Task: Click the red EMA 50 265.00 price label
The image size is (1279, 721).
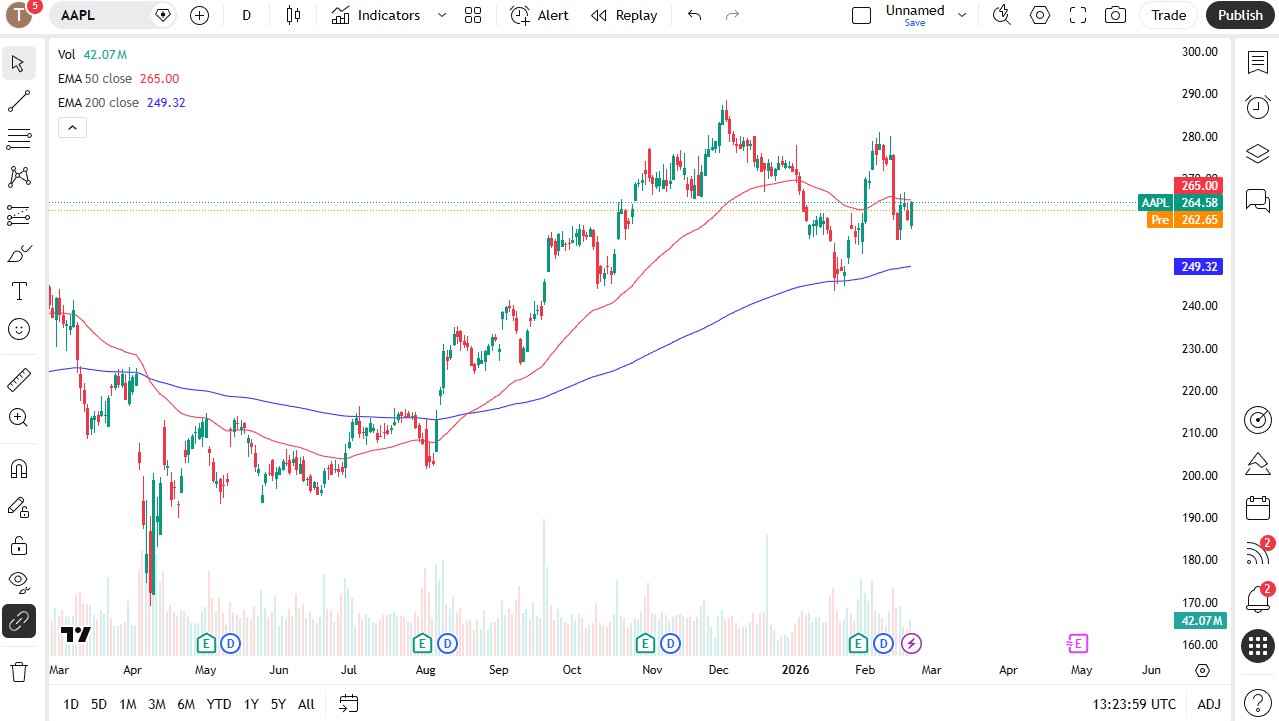Action: [x=1198, y=186]
